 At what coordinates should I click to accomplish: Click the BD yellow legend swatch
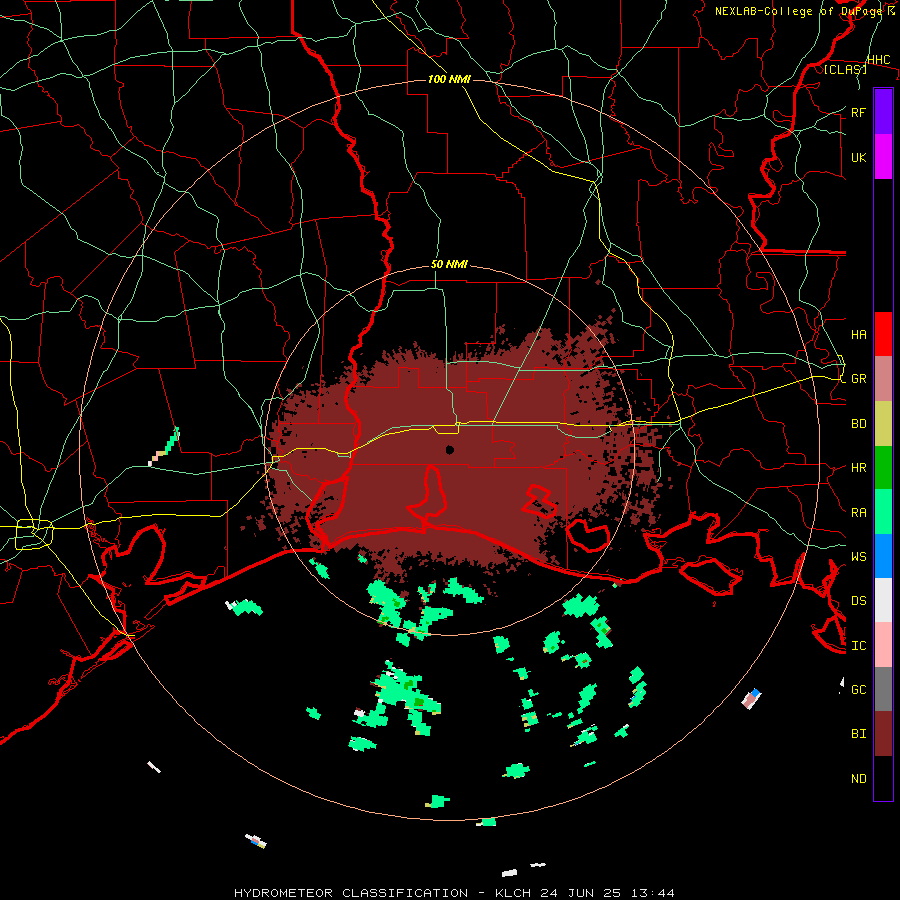[883, 424]
